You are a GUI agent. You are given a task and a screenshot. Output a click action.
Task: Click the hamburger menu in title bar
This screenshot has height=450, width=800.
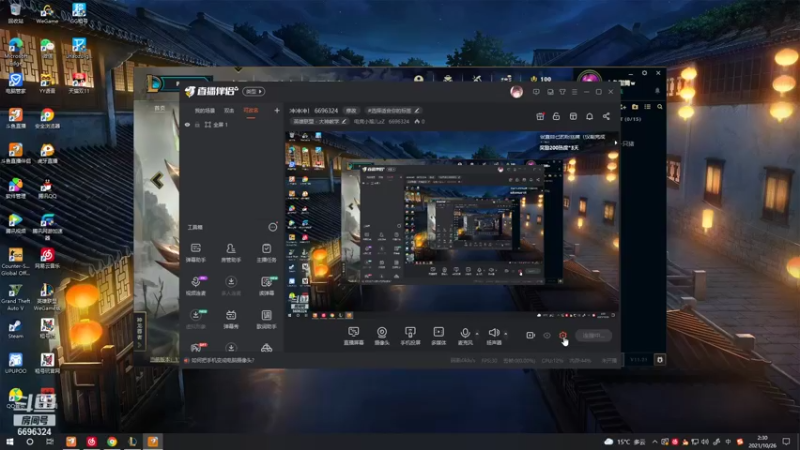pyautogui.click(x=574, y=92)
